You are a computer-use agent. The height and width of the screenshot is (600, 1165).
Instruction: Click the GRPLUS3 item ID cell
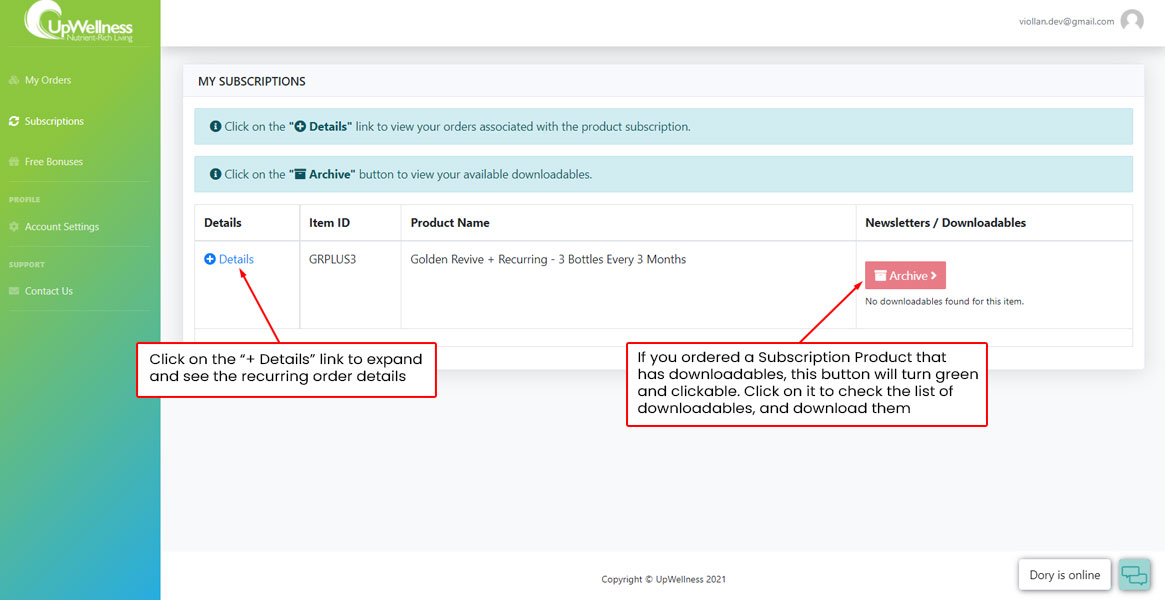pyautogui.click(x=332, y=260)
